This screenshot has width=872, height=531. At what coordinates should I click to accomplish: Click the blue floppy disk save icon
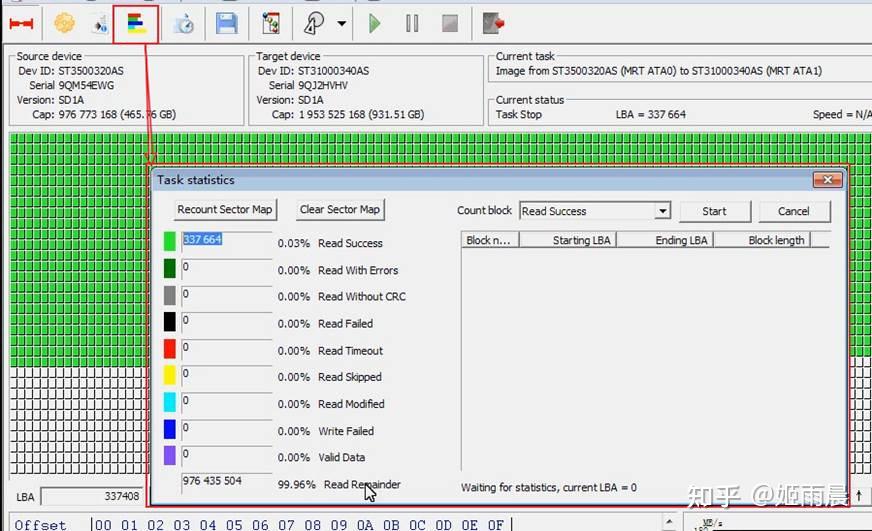[226, 24]
